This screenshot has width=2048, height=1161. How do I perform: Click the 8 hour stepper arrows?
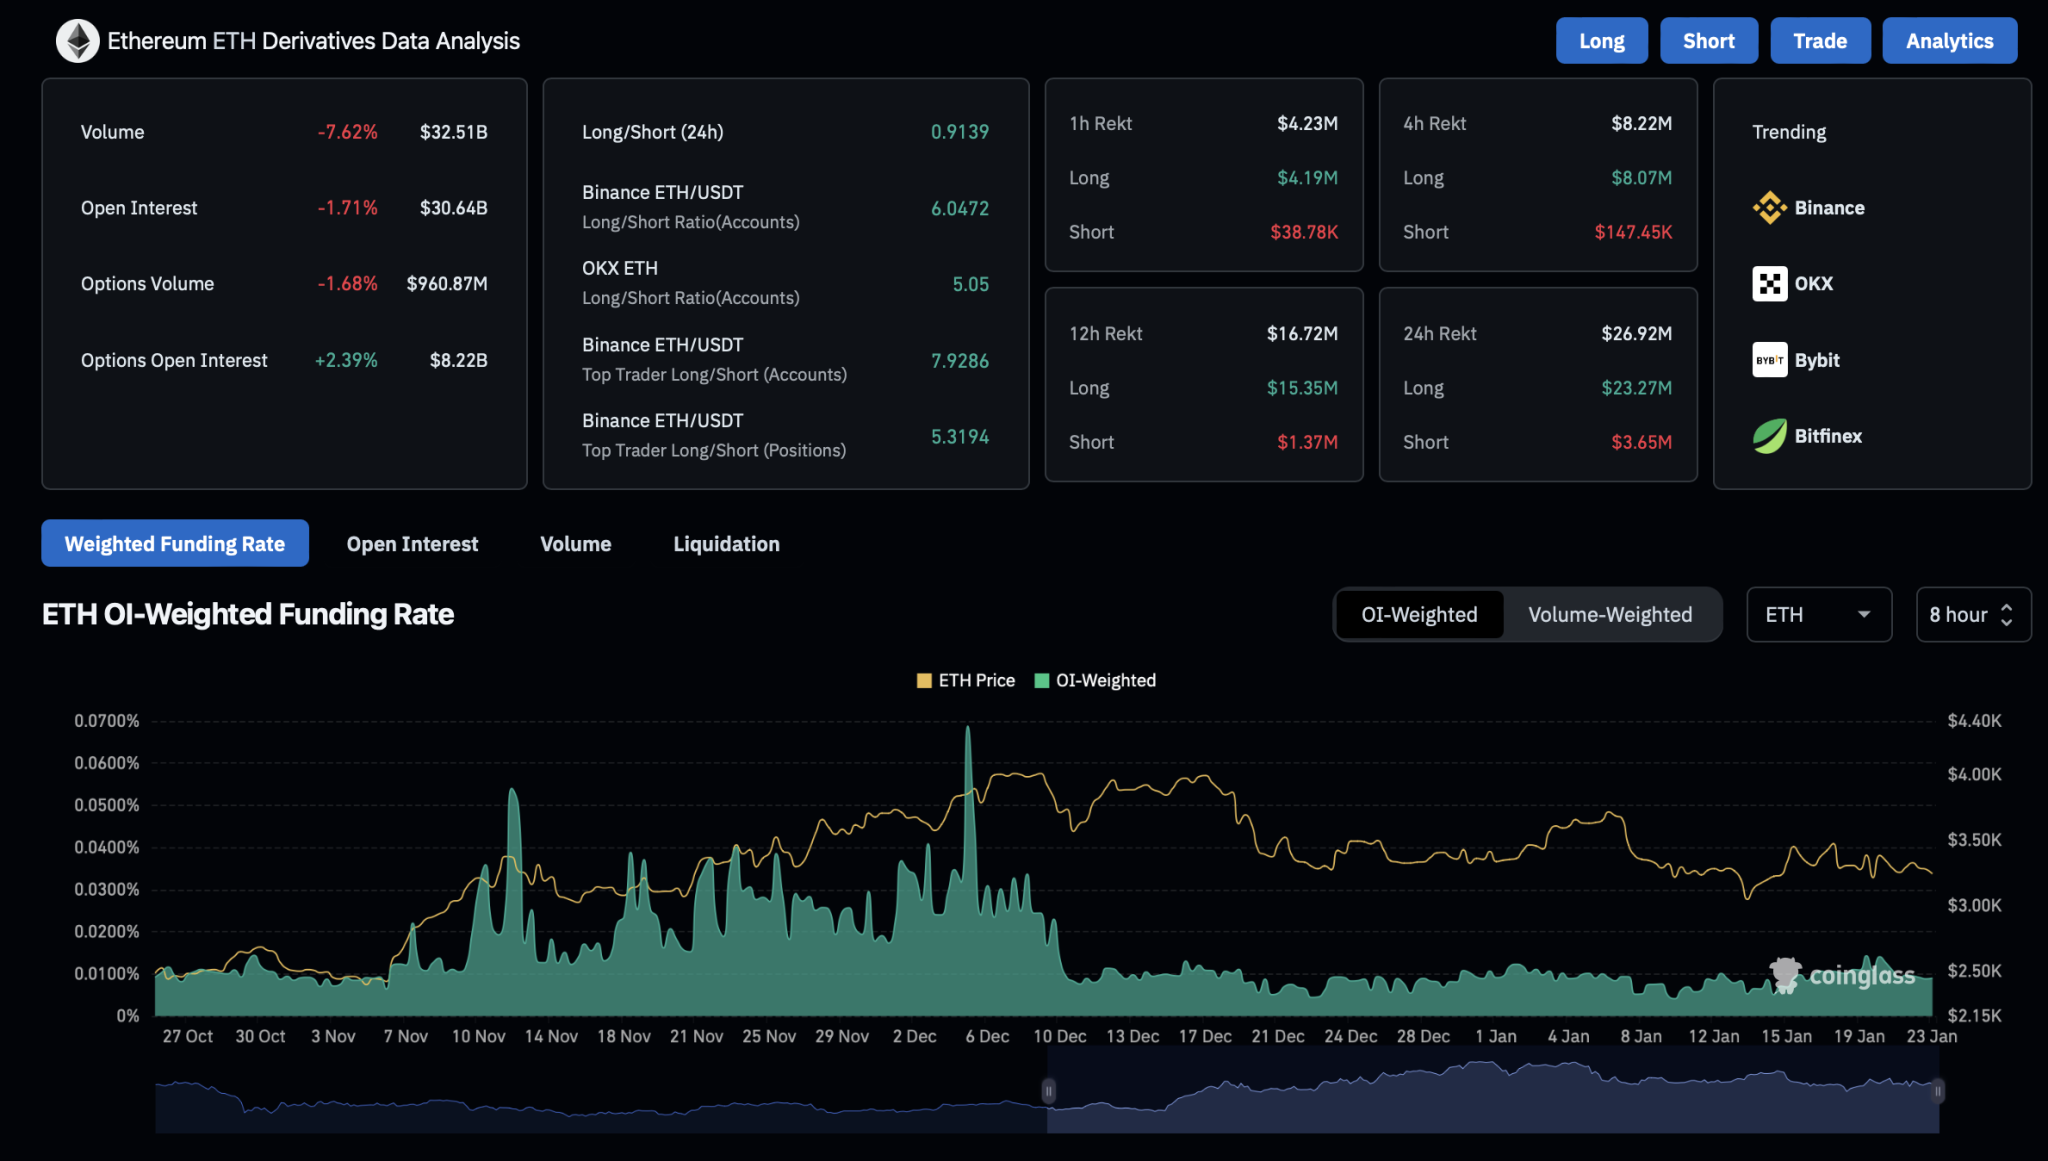pos(2006,615)
